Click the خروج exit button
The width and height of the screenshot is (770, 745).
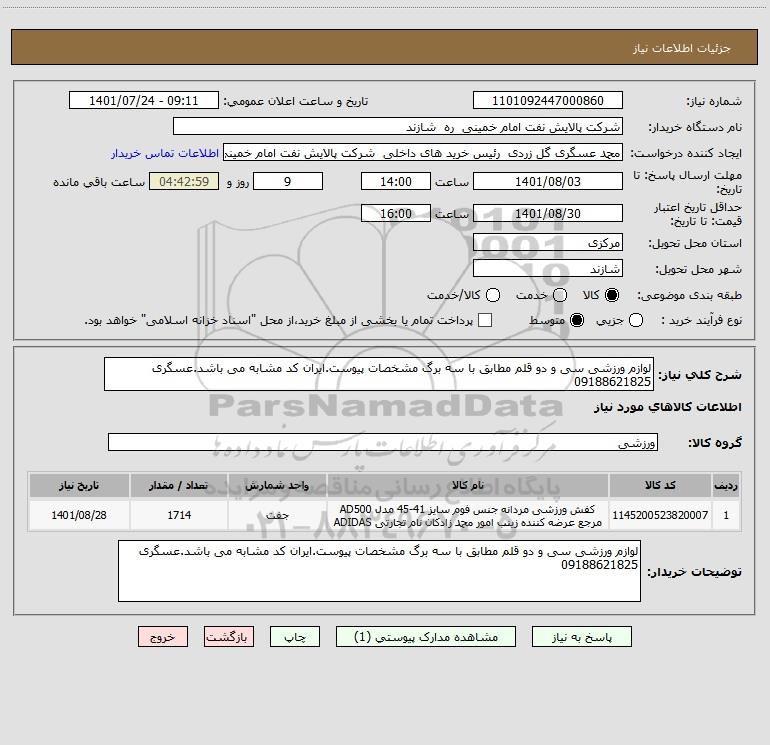[163, 636]
